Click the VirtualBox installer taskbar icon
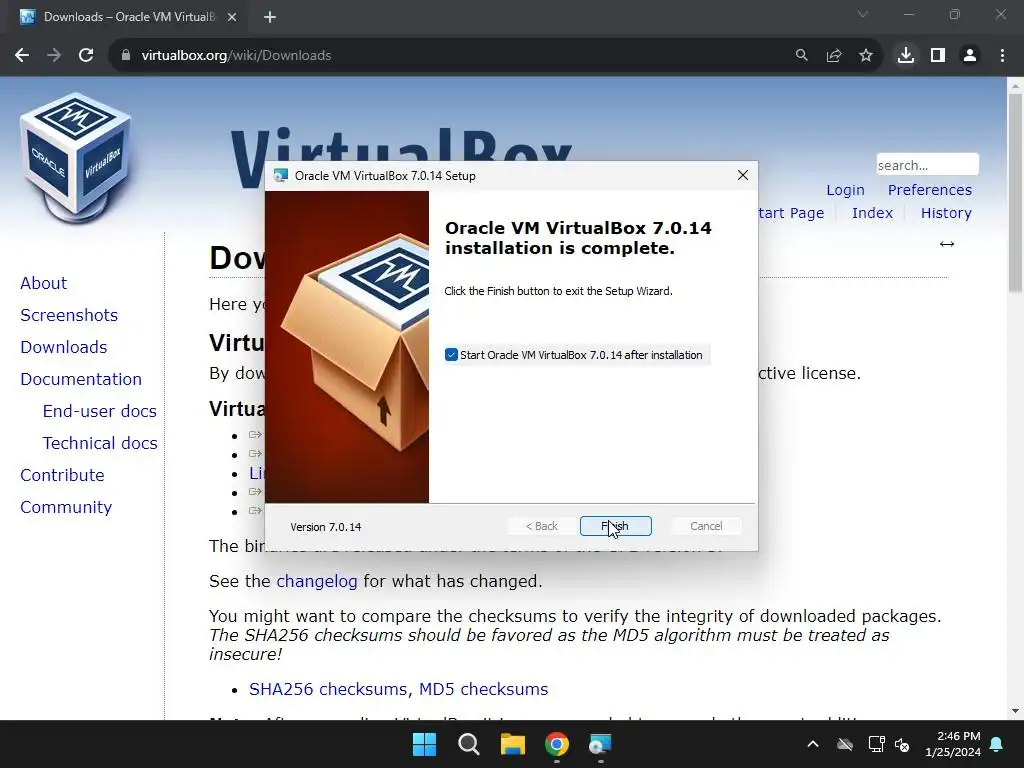Screen dimensions: 1024x768 (x=600, y=744)
